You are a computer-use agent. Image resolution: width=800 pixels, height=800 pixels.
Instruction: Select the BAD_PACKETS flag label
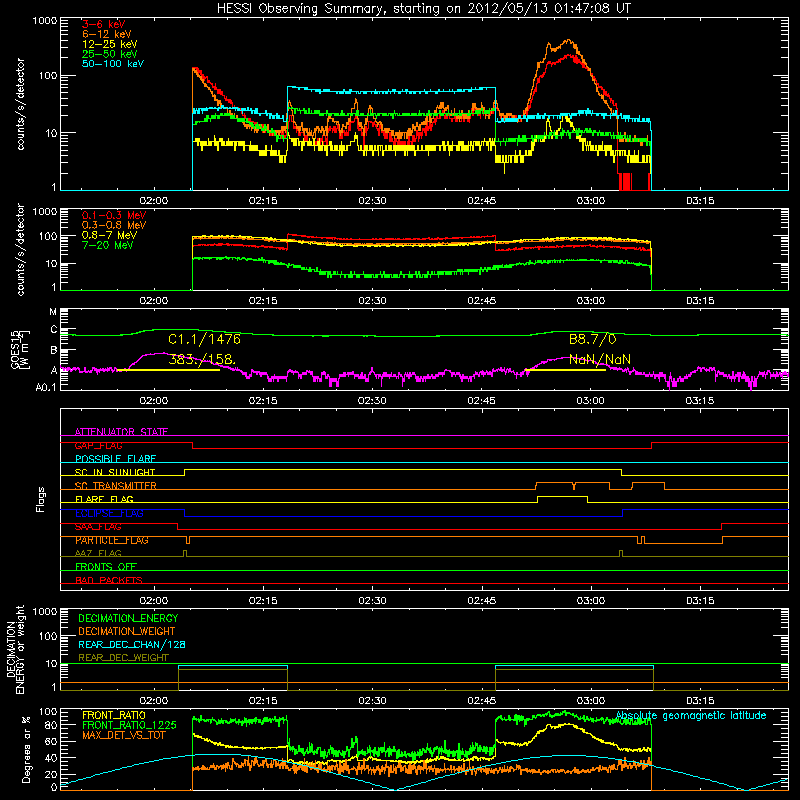tap(109, 580)
